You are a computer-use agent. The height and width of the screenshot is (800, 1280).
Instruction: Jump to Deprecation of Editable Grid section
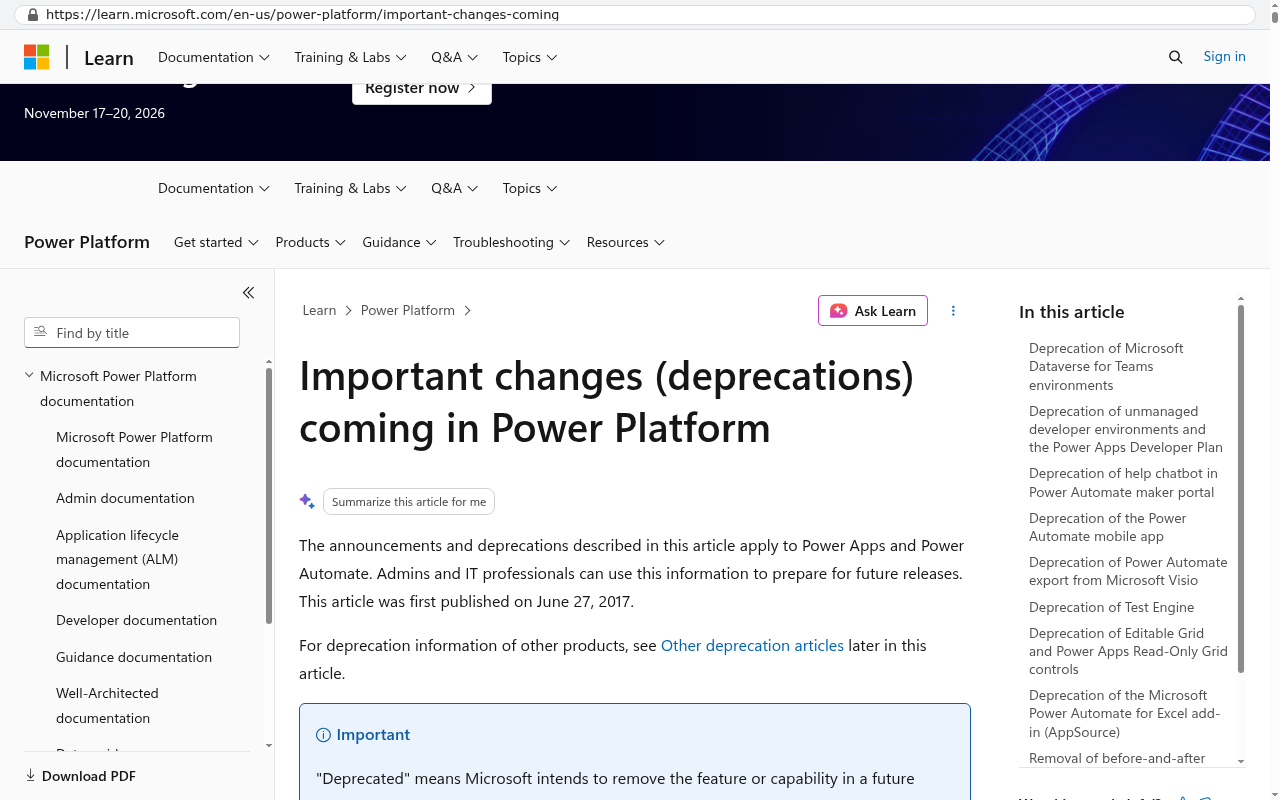(x=1128, y=651)
